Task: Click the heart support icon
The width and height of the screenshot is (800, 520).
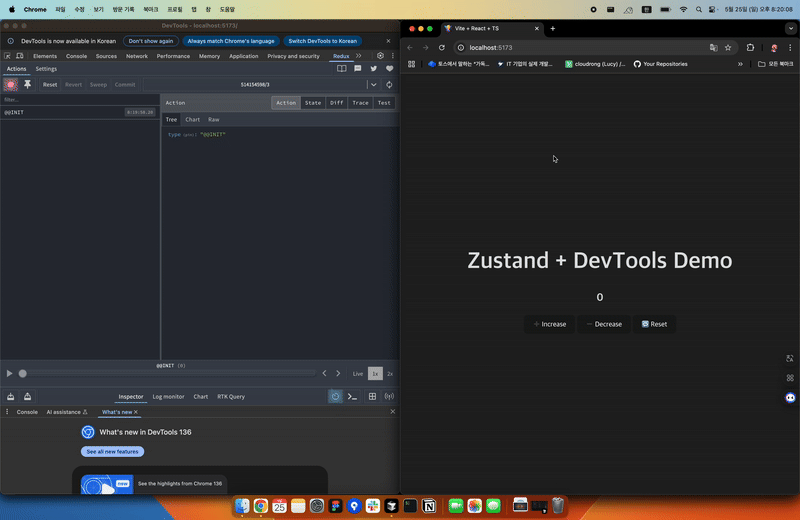Action: tap(390, 68)
